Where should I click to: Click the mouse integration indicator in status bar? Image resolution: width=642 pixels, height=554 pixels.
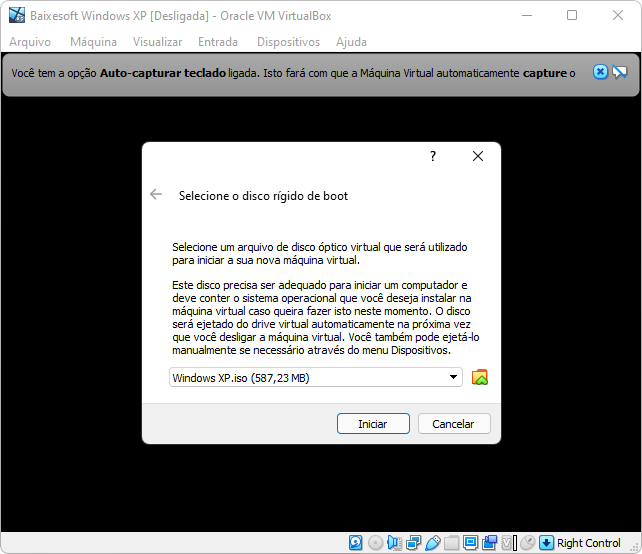pos(527,543)
